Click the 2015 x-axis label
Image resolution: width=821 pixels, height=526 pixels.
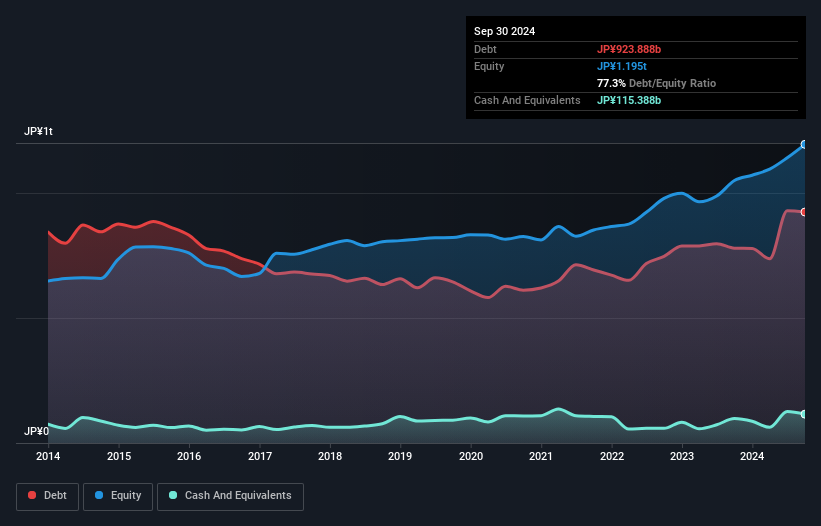coord(119,456)
